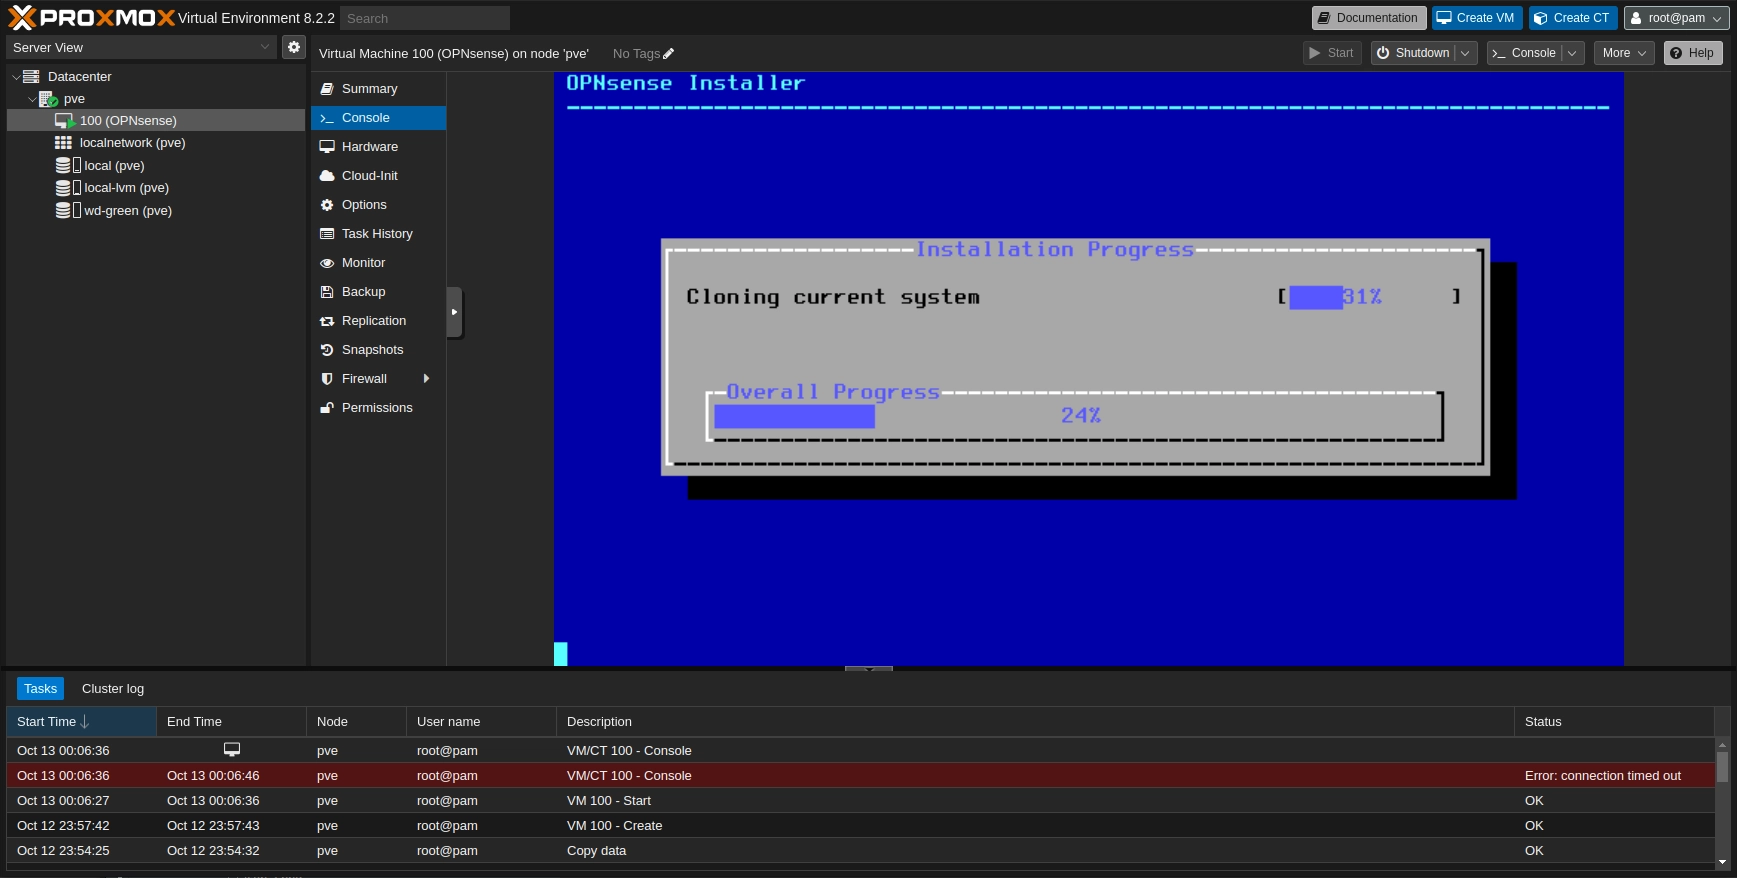Screen dimensions: 1737x878
Task: Click the Backup floppy icon
Action: [327, 292]
